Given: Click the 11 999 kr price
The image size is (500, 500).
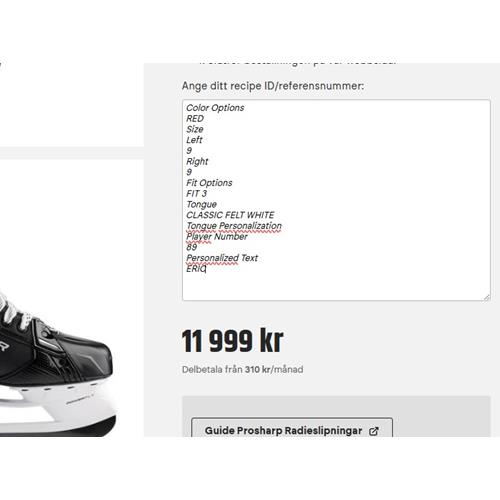Looking at the screenshot, I should click(232, 341).
